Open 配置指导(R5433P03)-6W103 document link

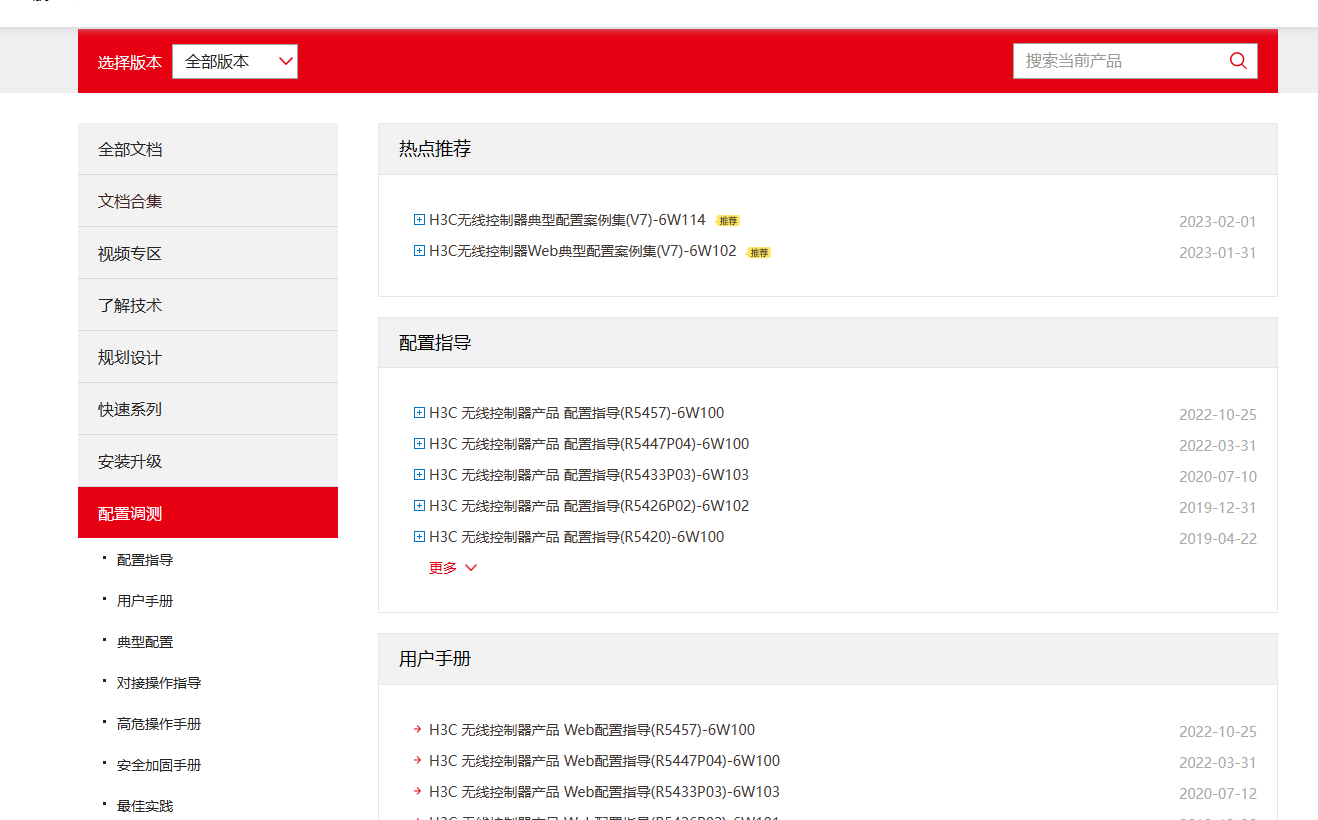pyautogui.click(x=589, y=475)
